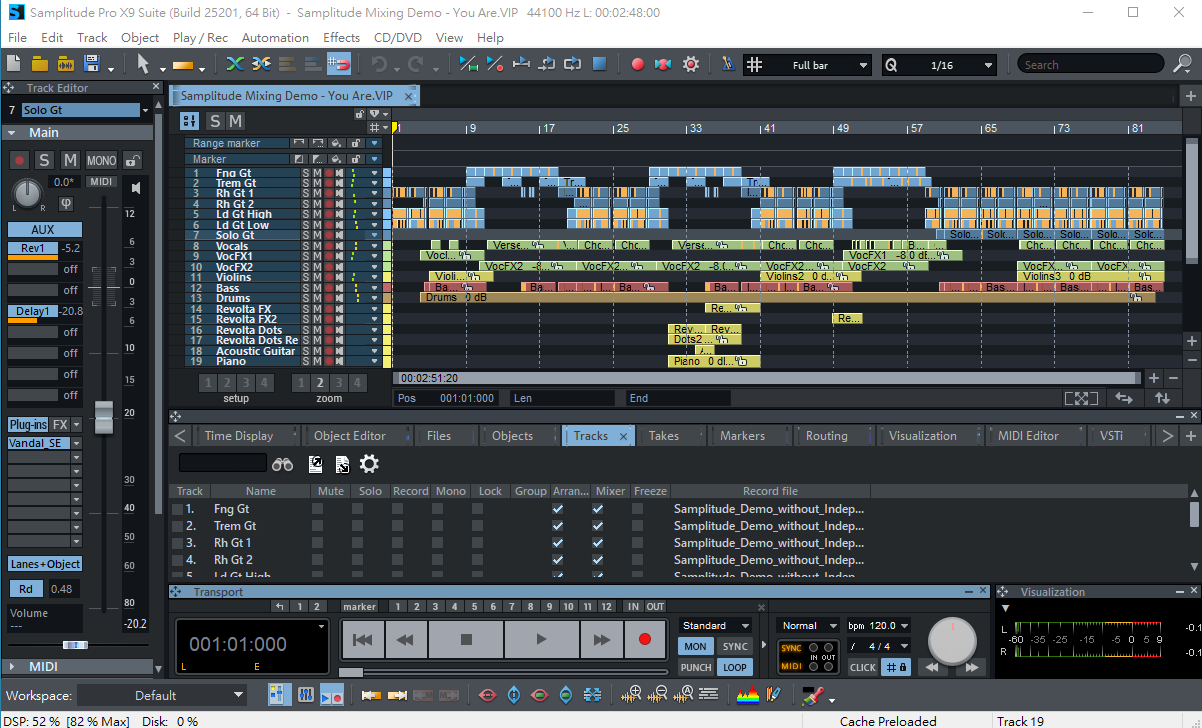The width and height of the screenshot is (1202, 728).
Task: Click the metronome icon in top toolbar
Action: (x=727, y=64)
